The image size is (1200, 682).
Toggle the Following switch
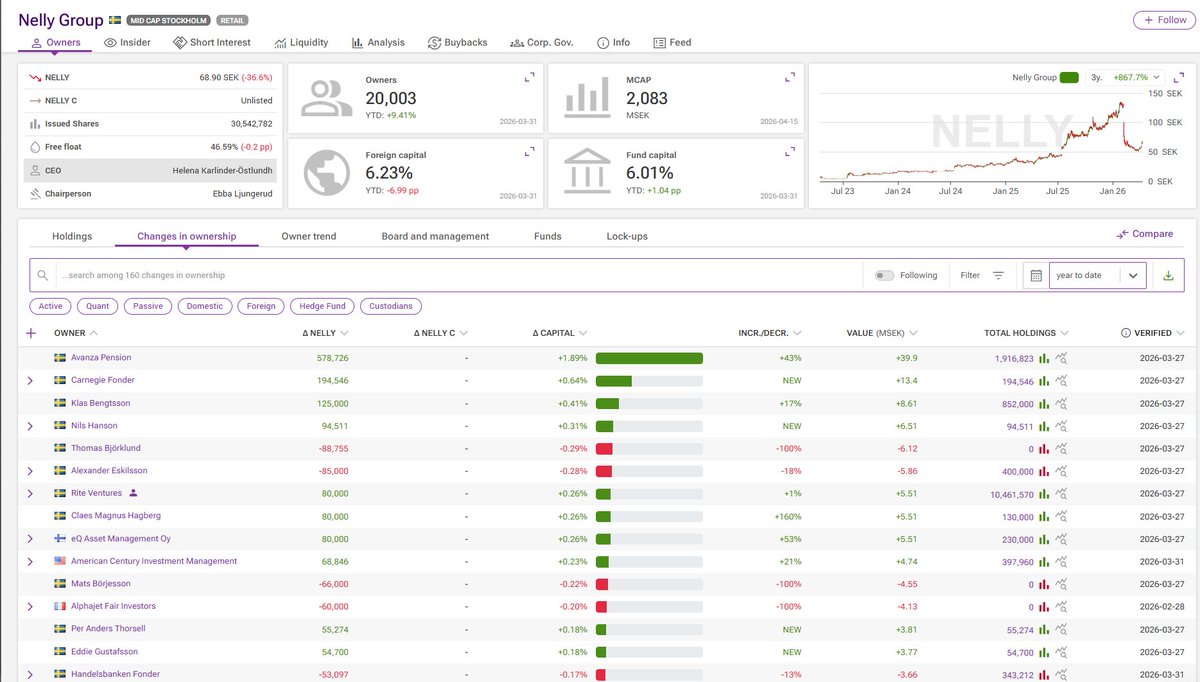(884, 275)
